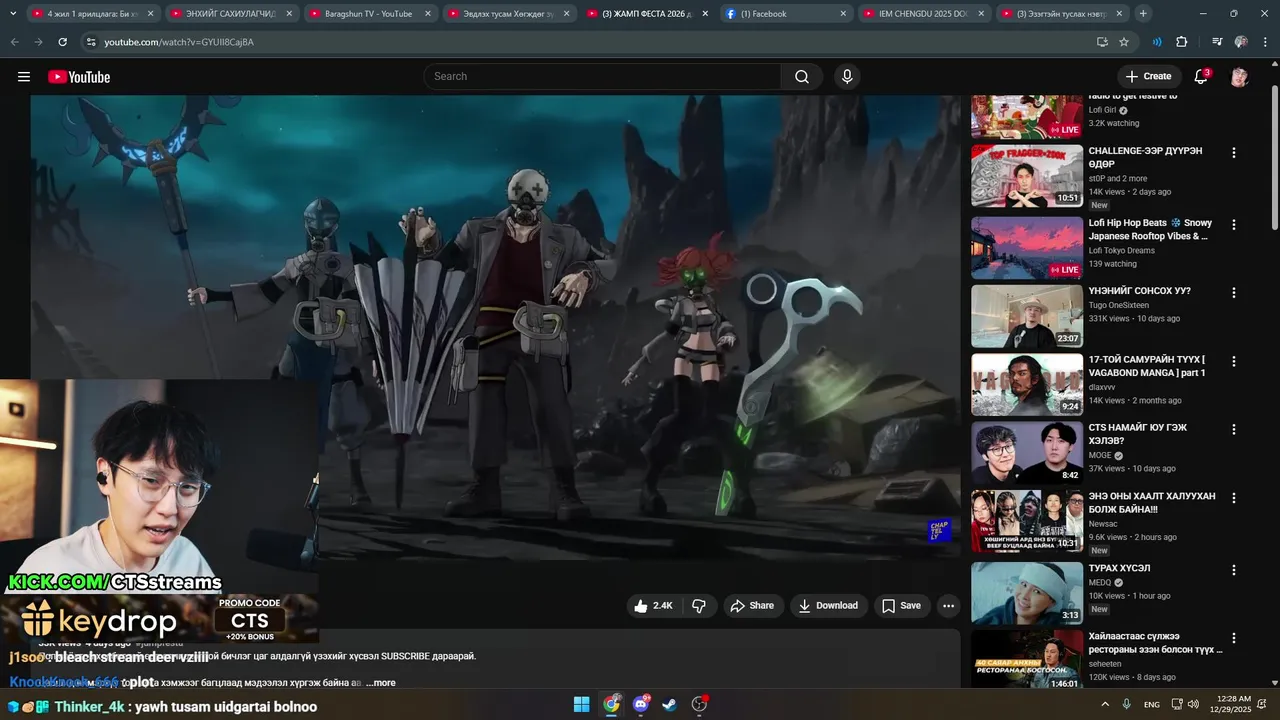Screen dimensions: 1280x720
Task: Open CTS НАМАЙГ ЮУ ГЭЖ ХЭЛЭВ? thumbnail
Action: 1027,452
